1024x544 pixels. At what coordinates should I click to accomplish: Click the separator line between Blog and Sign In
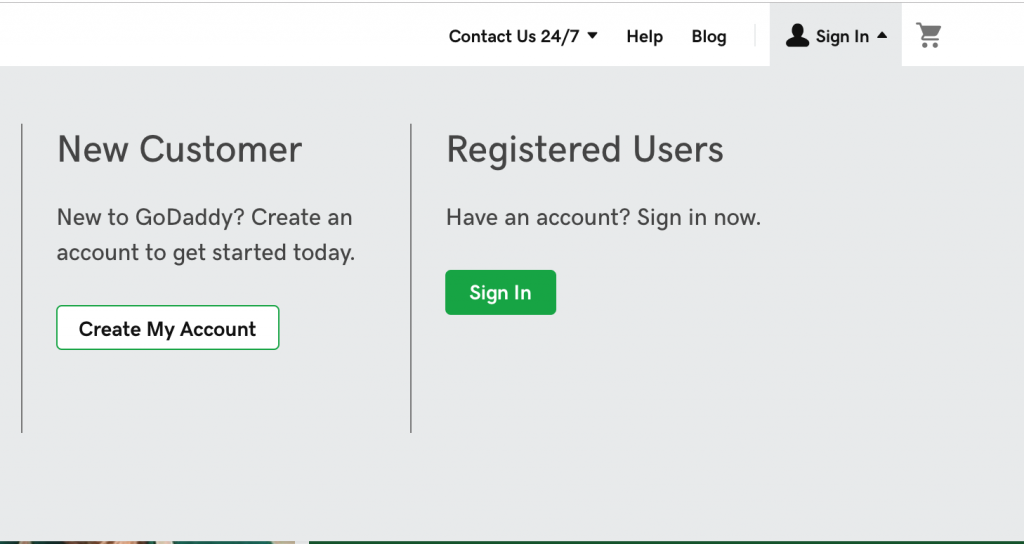point(755,35)
